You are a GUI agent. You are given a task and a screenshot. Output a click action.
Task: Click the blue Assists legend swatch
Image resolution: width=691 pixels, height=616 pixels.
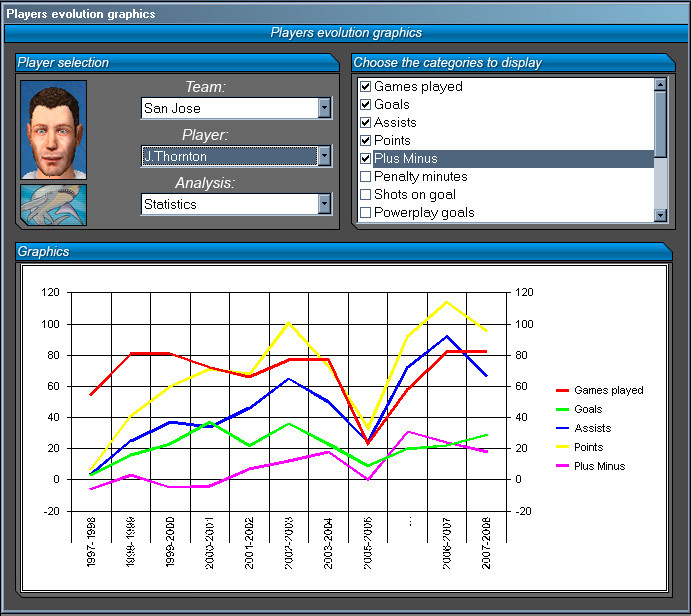pos(562,428)
